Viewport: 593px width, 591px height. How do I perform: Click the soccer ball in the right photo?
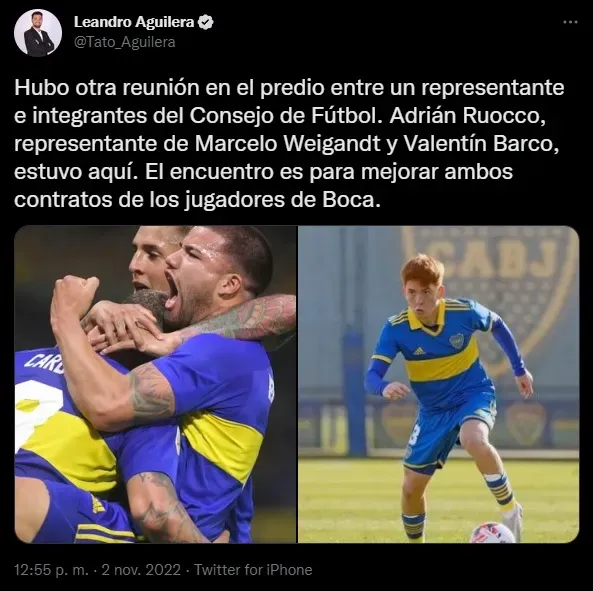coord(492,532)
